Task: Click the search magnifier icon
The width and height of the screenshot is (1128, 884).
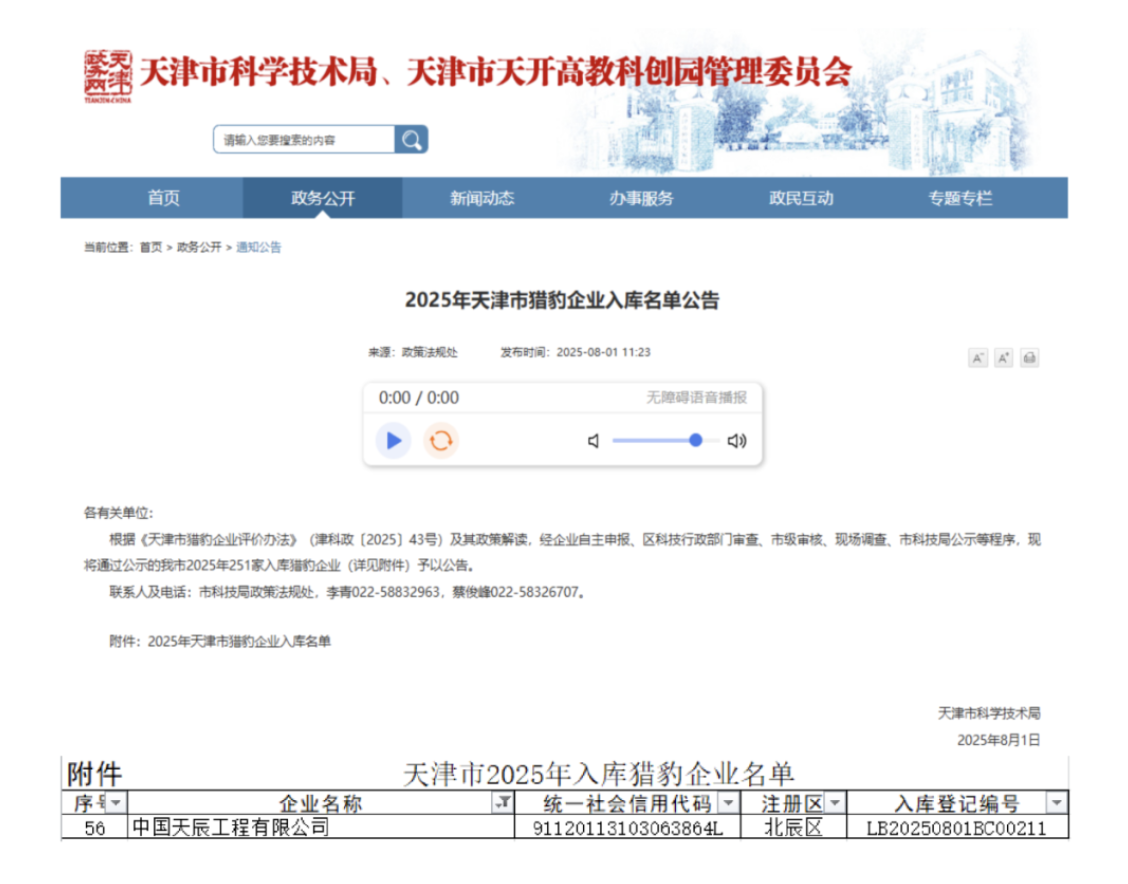Action: click(x=411, y=140)
